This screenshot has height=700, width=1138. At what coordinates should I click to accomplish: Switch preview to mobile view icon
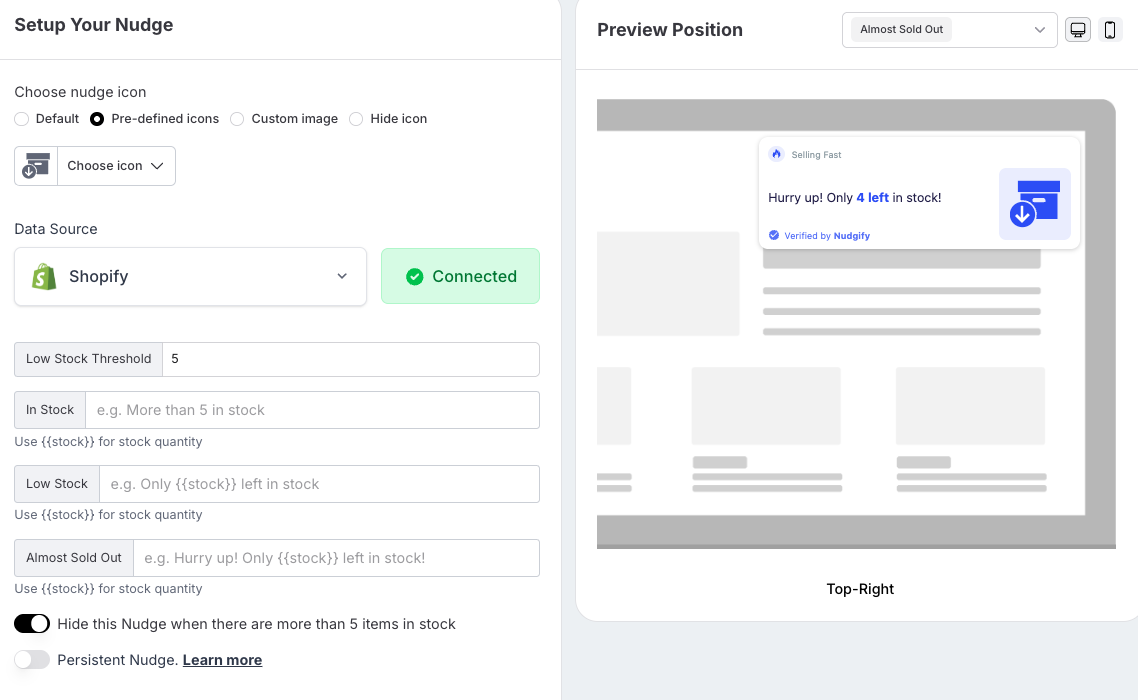point(1109,30)
